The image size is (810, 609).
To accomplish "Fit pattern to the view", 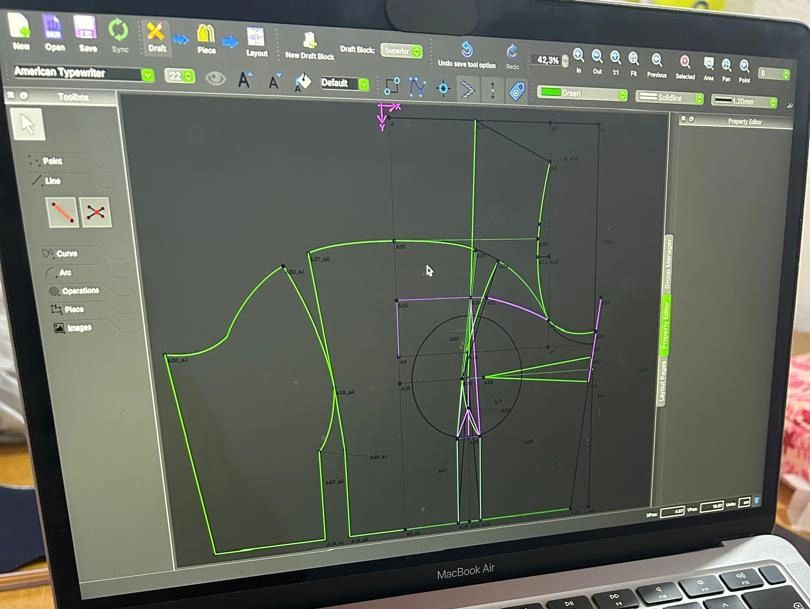I will point(634,65).
